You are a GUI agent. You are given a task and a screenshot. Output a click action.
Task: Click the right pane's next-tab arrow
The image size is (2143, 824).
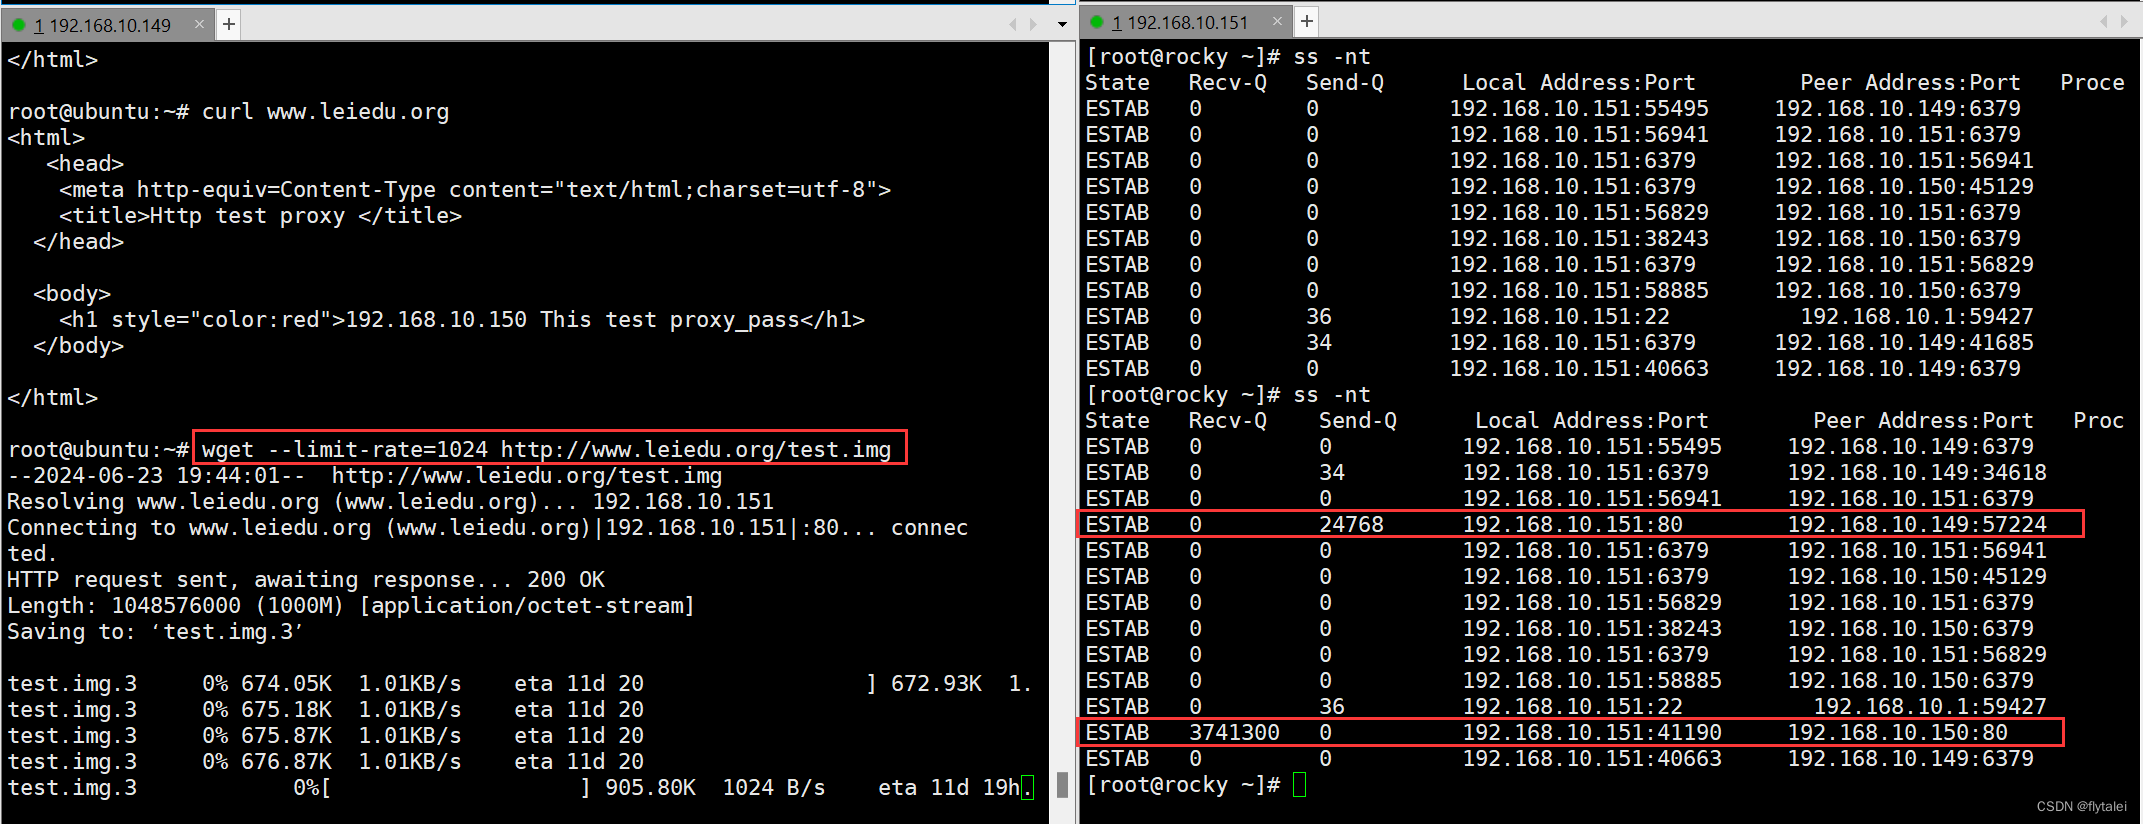point(2125,21)
